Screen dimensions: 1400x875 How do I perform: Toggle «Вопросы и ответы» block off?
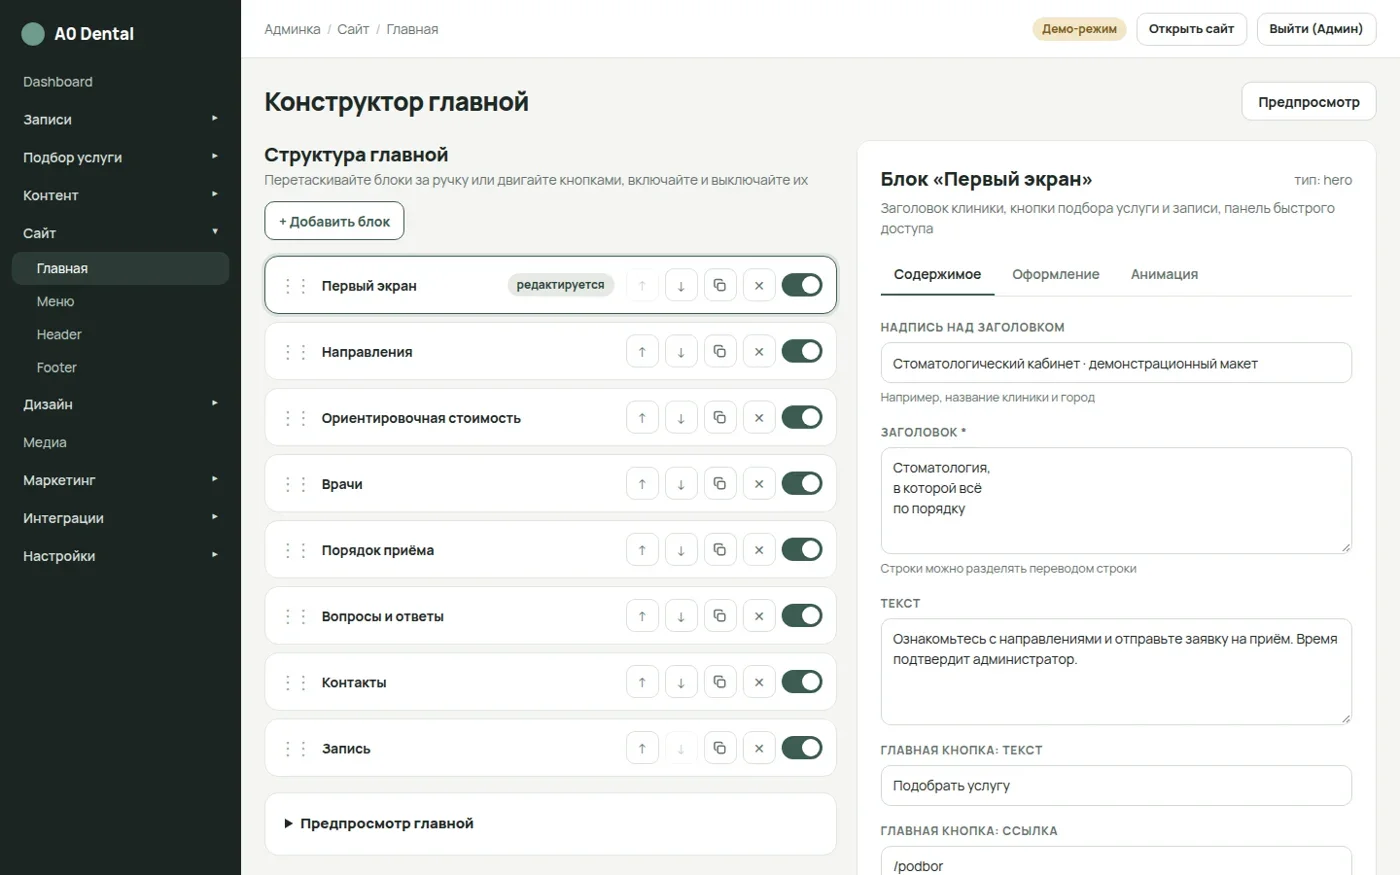[x=802, y=615]
